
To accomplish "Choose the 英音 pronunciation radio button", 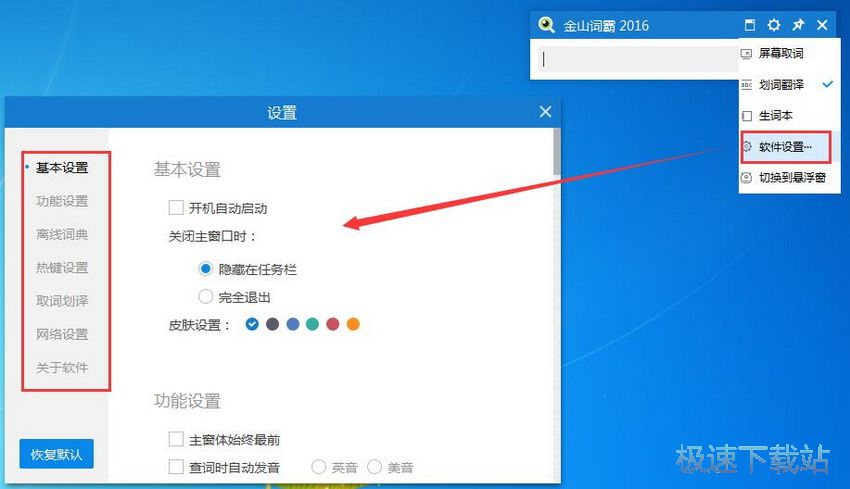I will pyautogui.click(x=319, y=467).
